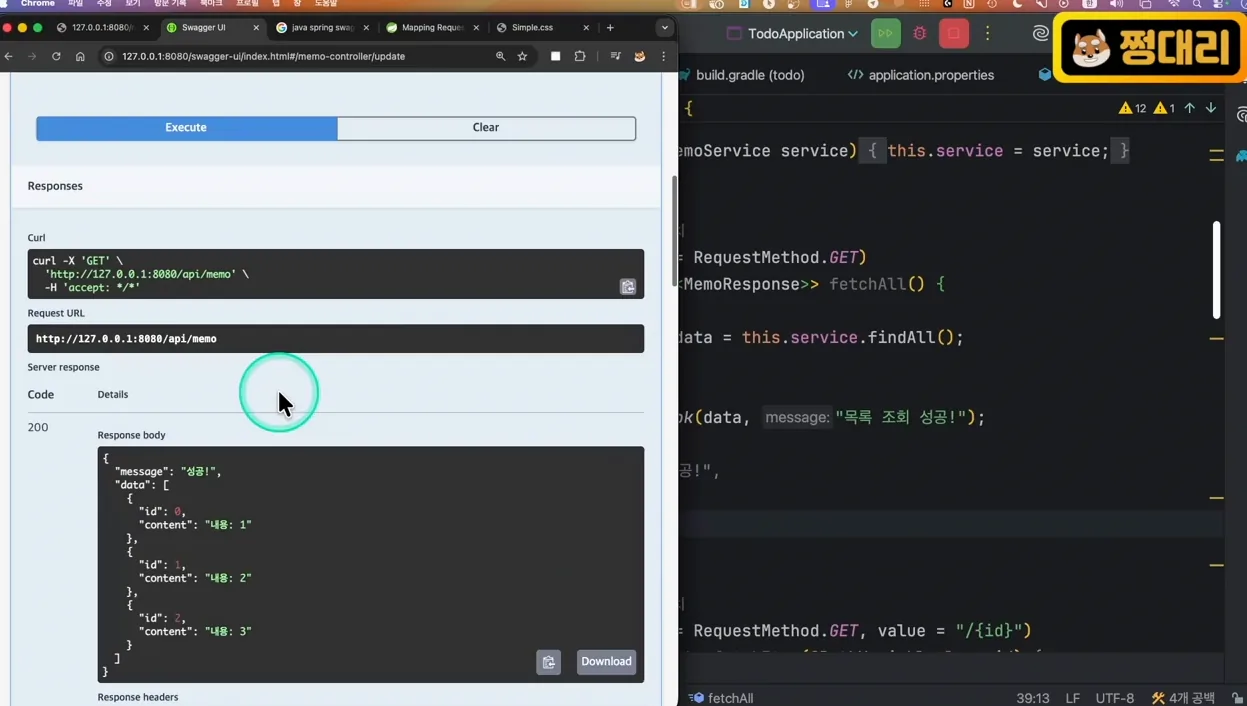Copy the response body to clipboard

point(548,662)
